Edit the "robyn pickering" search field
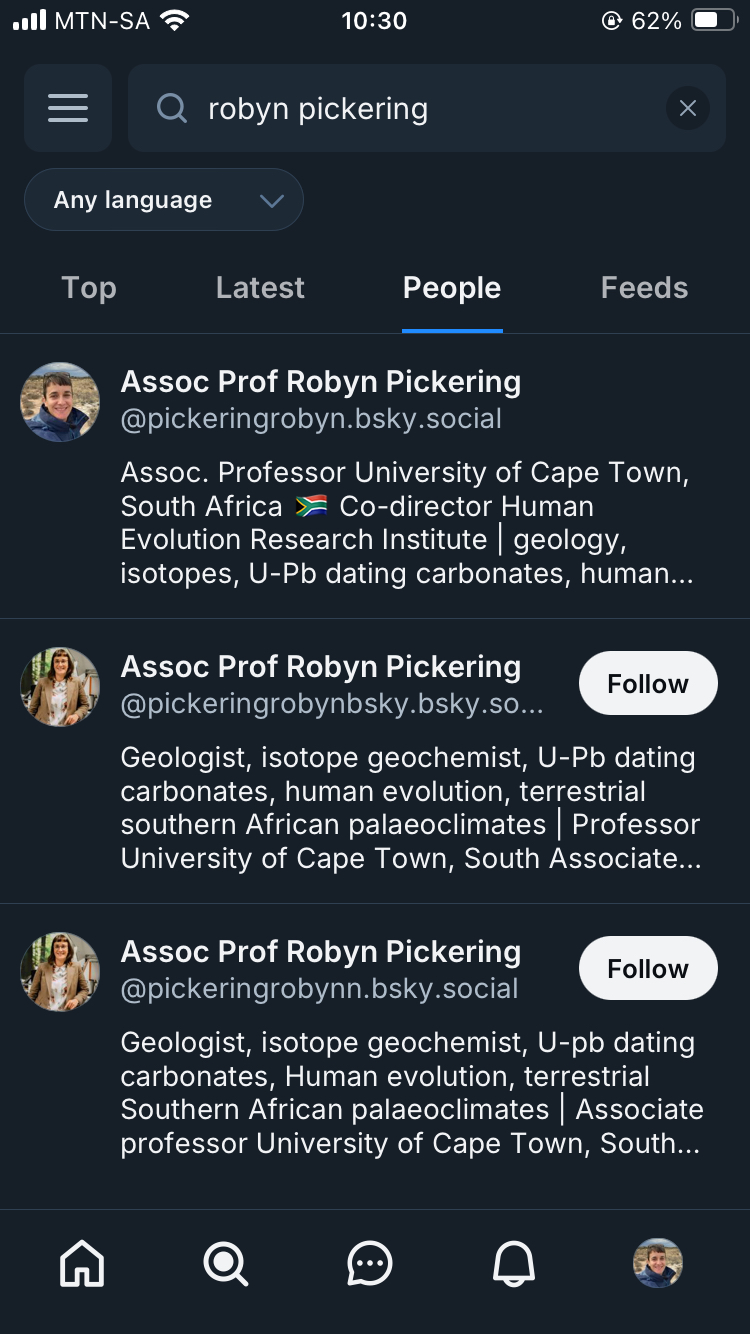 tap(420, 108)
